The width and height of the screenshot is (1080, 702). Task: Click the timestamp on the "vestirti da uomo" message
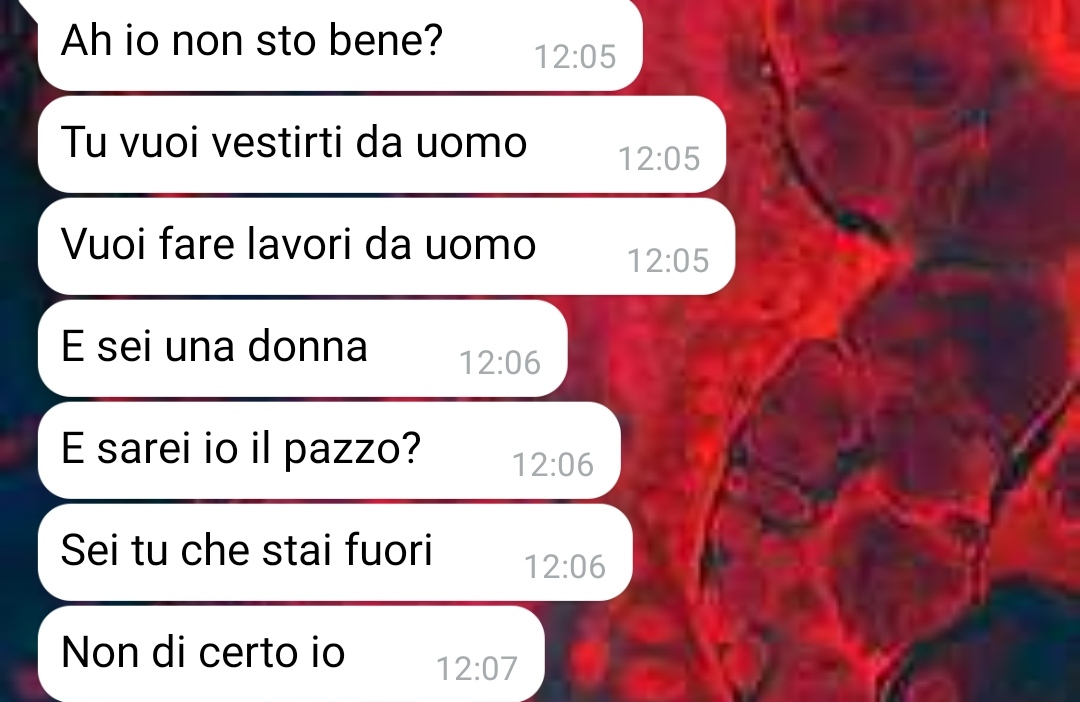(x=659, y=158)
